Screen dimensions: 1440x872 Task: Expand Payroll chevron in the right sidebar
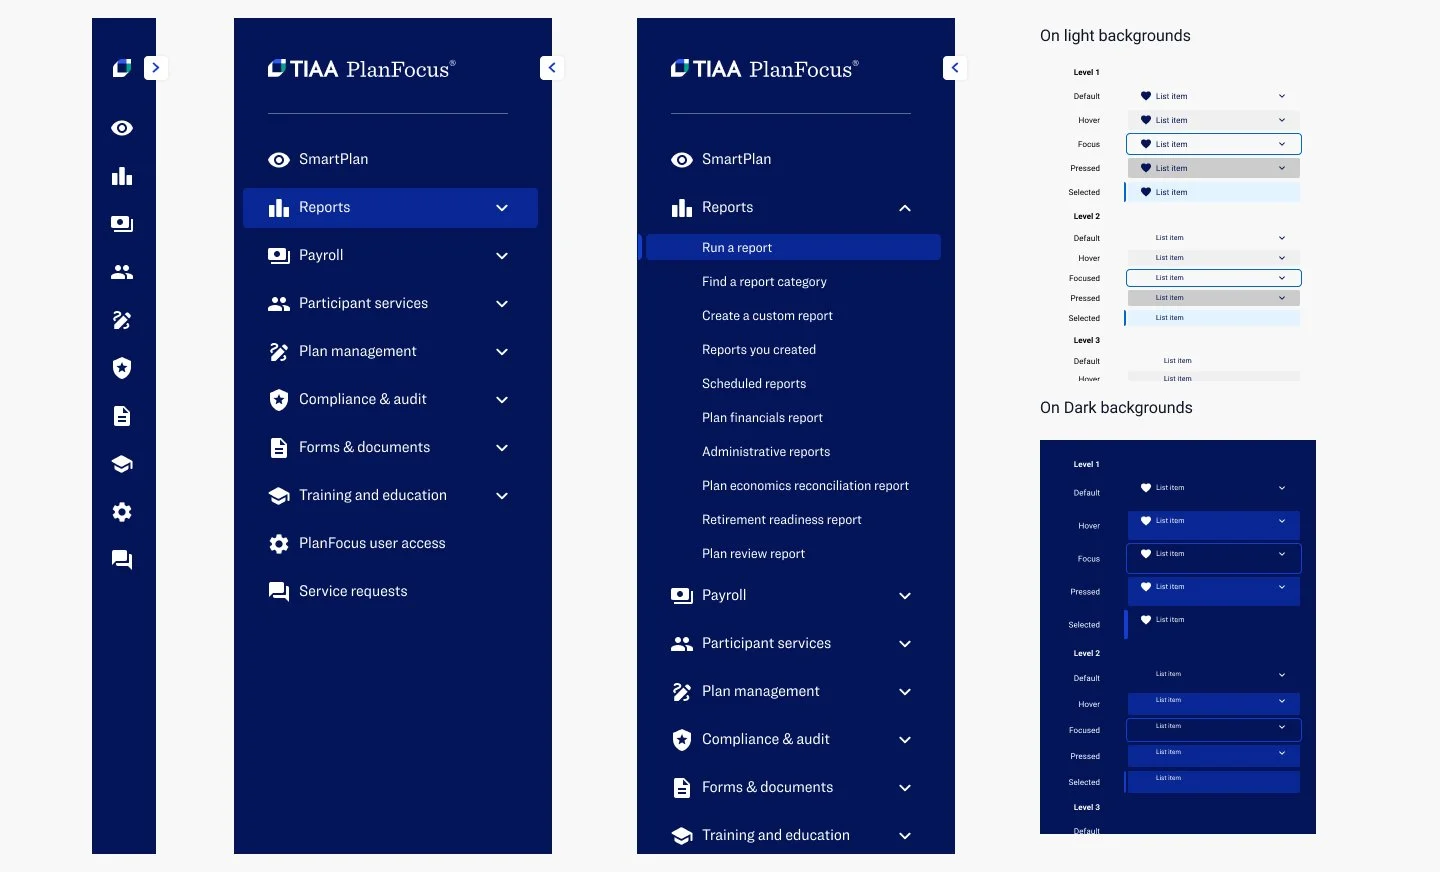tap(905, 596)
